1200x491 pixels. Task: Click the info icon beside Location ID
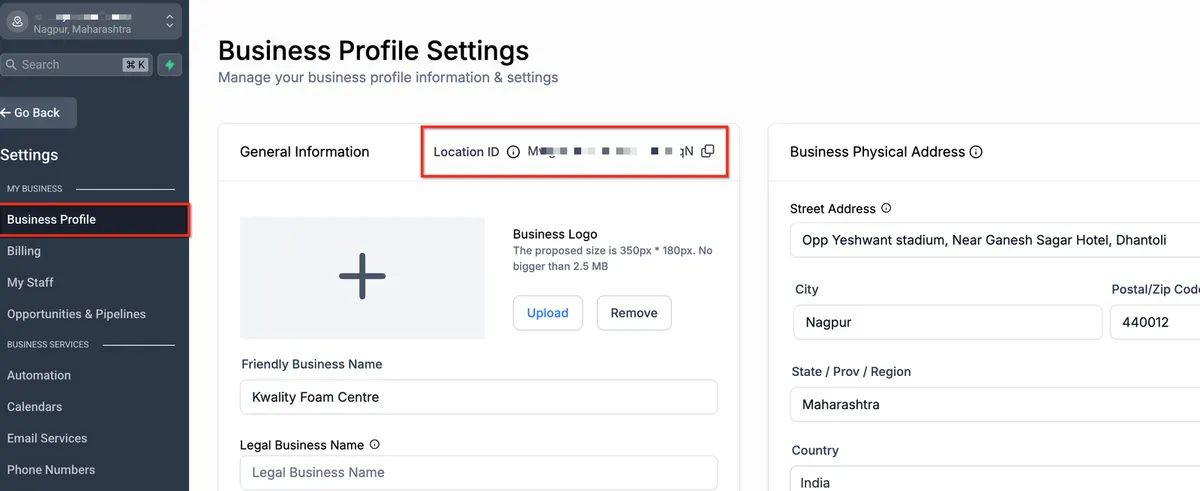[x=513, y=152]
